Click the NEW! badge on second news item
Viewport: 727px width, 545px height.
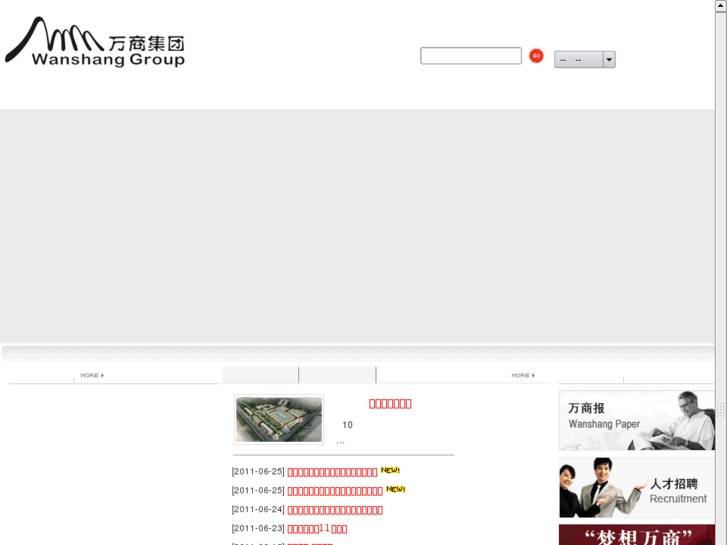396,489
